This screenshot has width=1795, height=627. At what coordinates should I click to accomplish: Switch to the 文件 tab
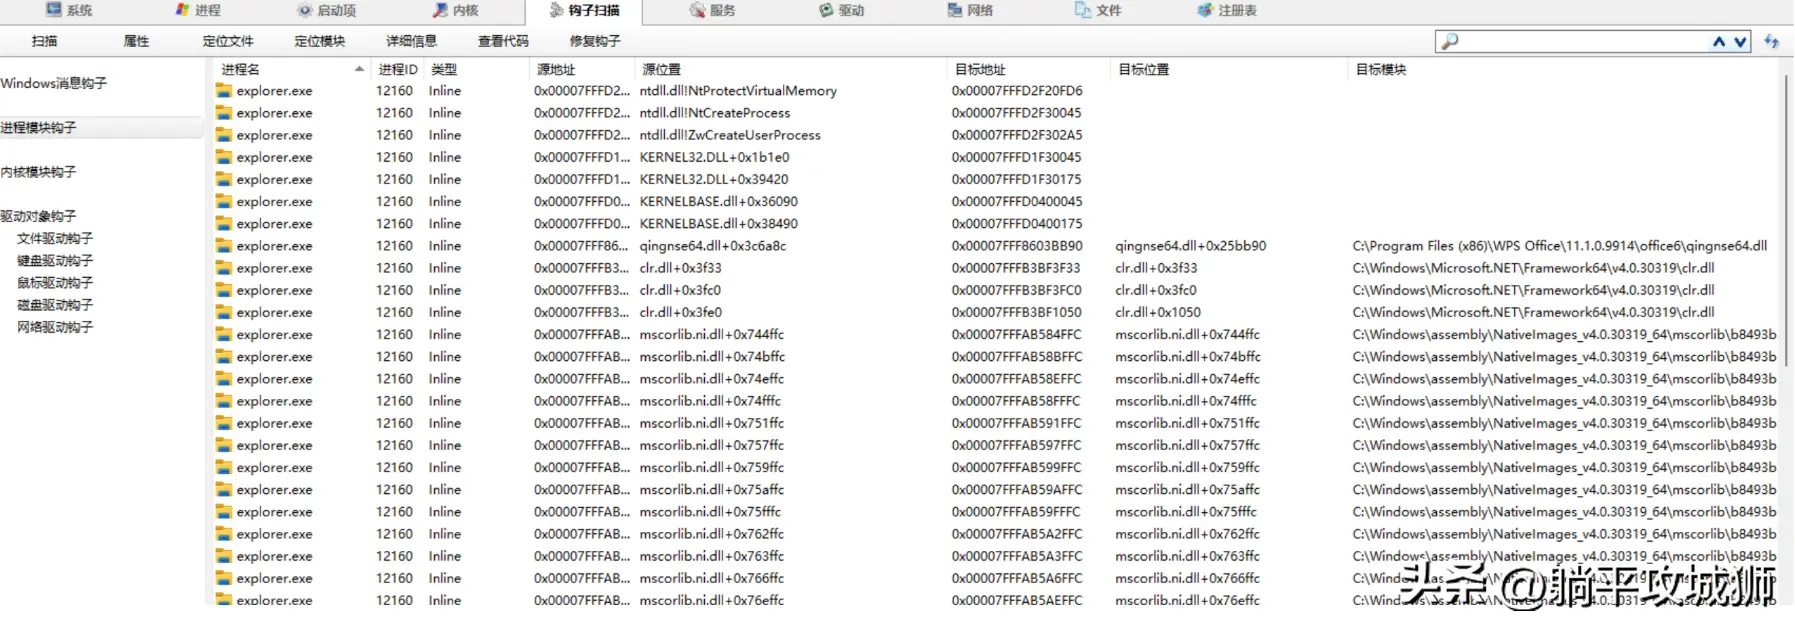tap(1098, 10)
